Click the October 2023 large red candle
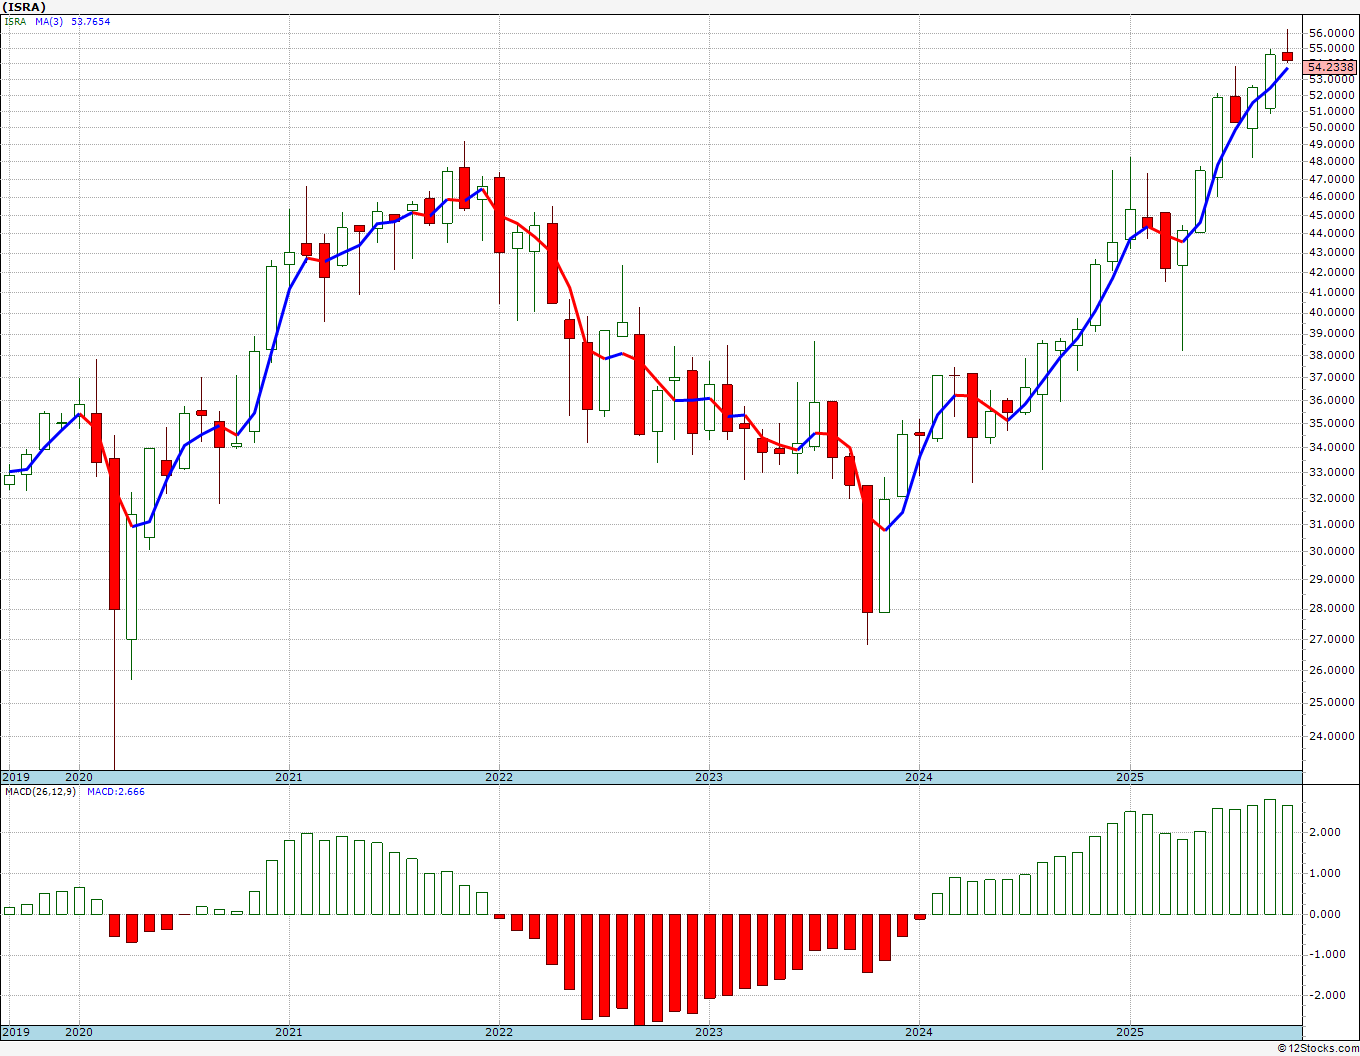This screenshot has width=1360, height=1056. coord(867,549)
